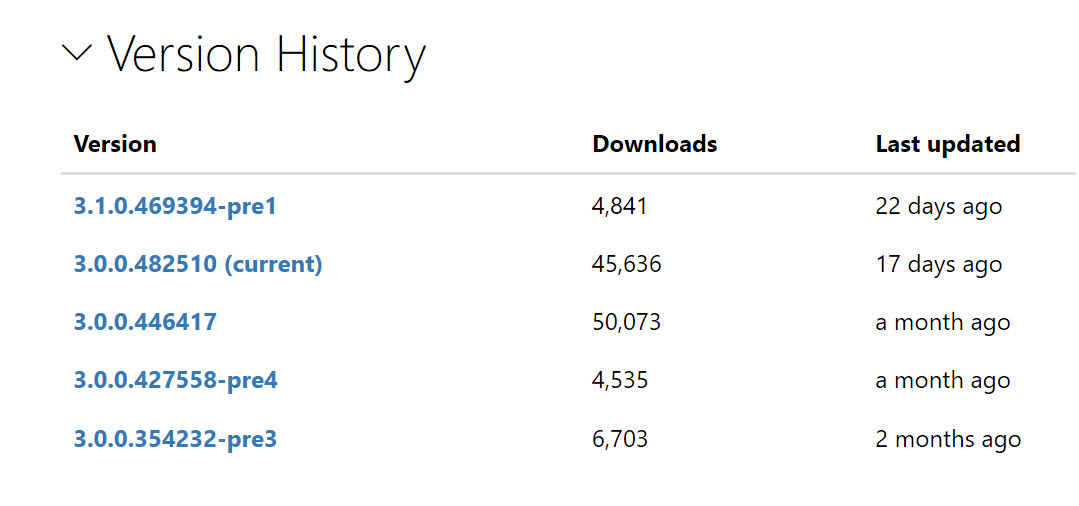The image size is (1079, 506).
Task: Open version 3.1.0.469394-pre1 link
Action: 175,206
